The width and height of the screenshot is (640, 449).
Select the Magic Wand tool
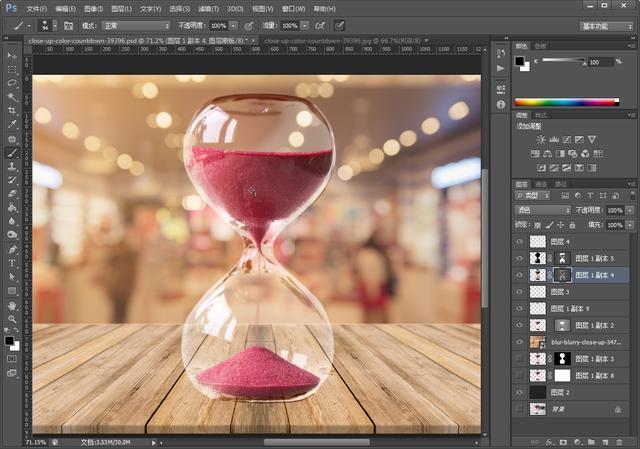pos(12,97)
